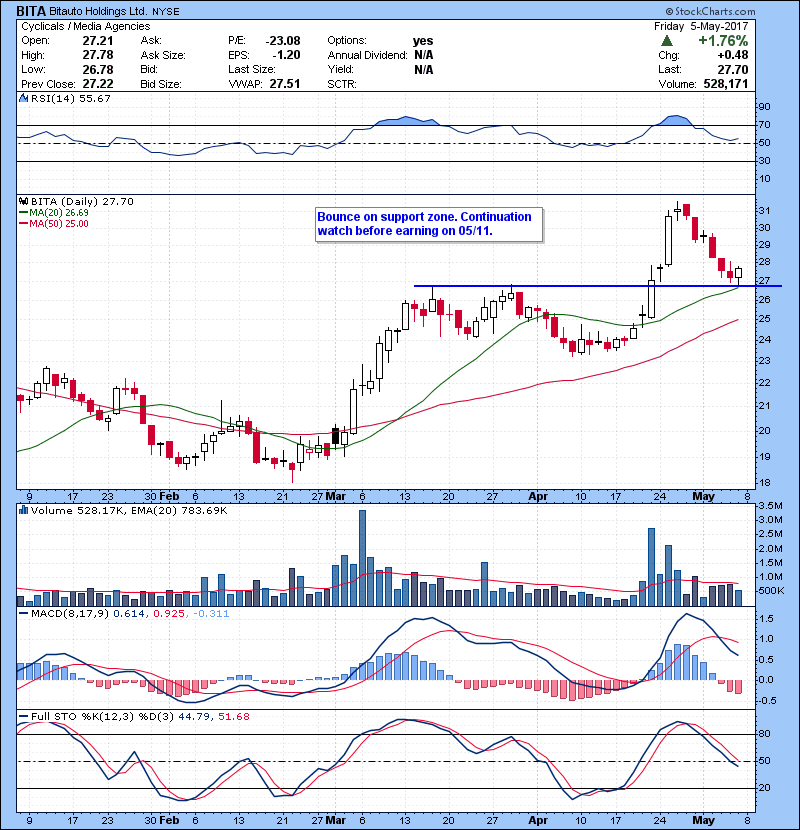Viewport: 800px width, 830px height.
Task: Click the MACD signal value 0.925
Action: 169,614
